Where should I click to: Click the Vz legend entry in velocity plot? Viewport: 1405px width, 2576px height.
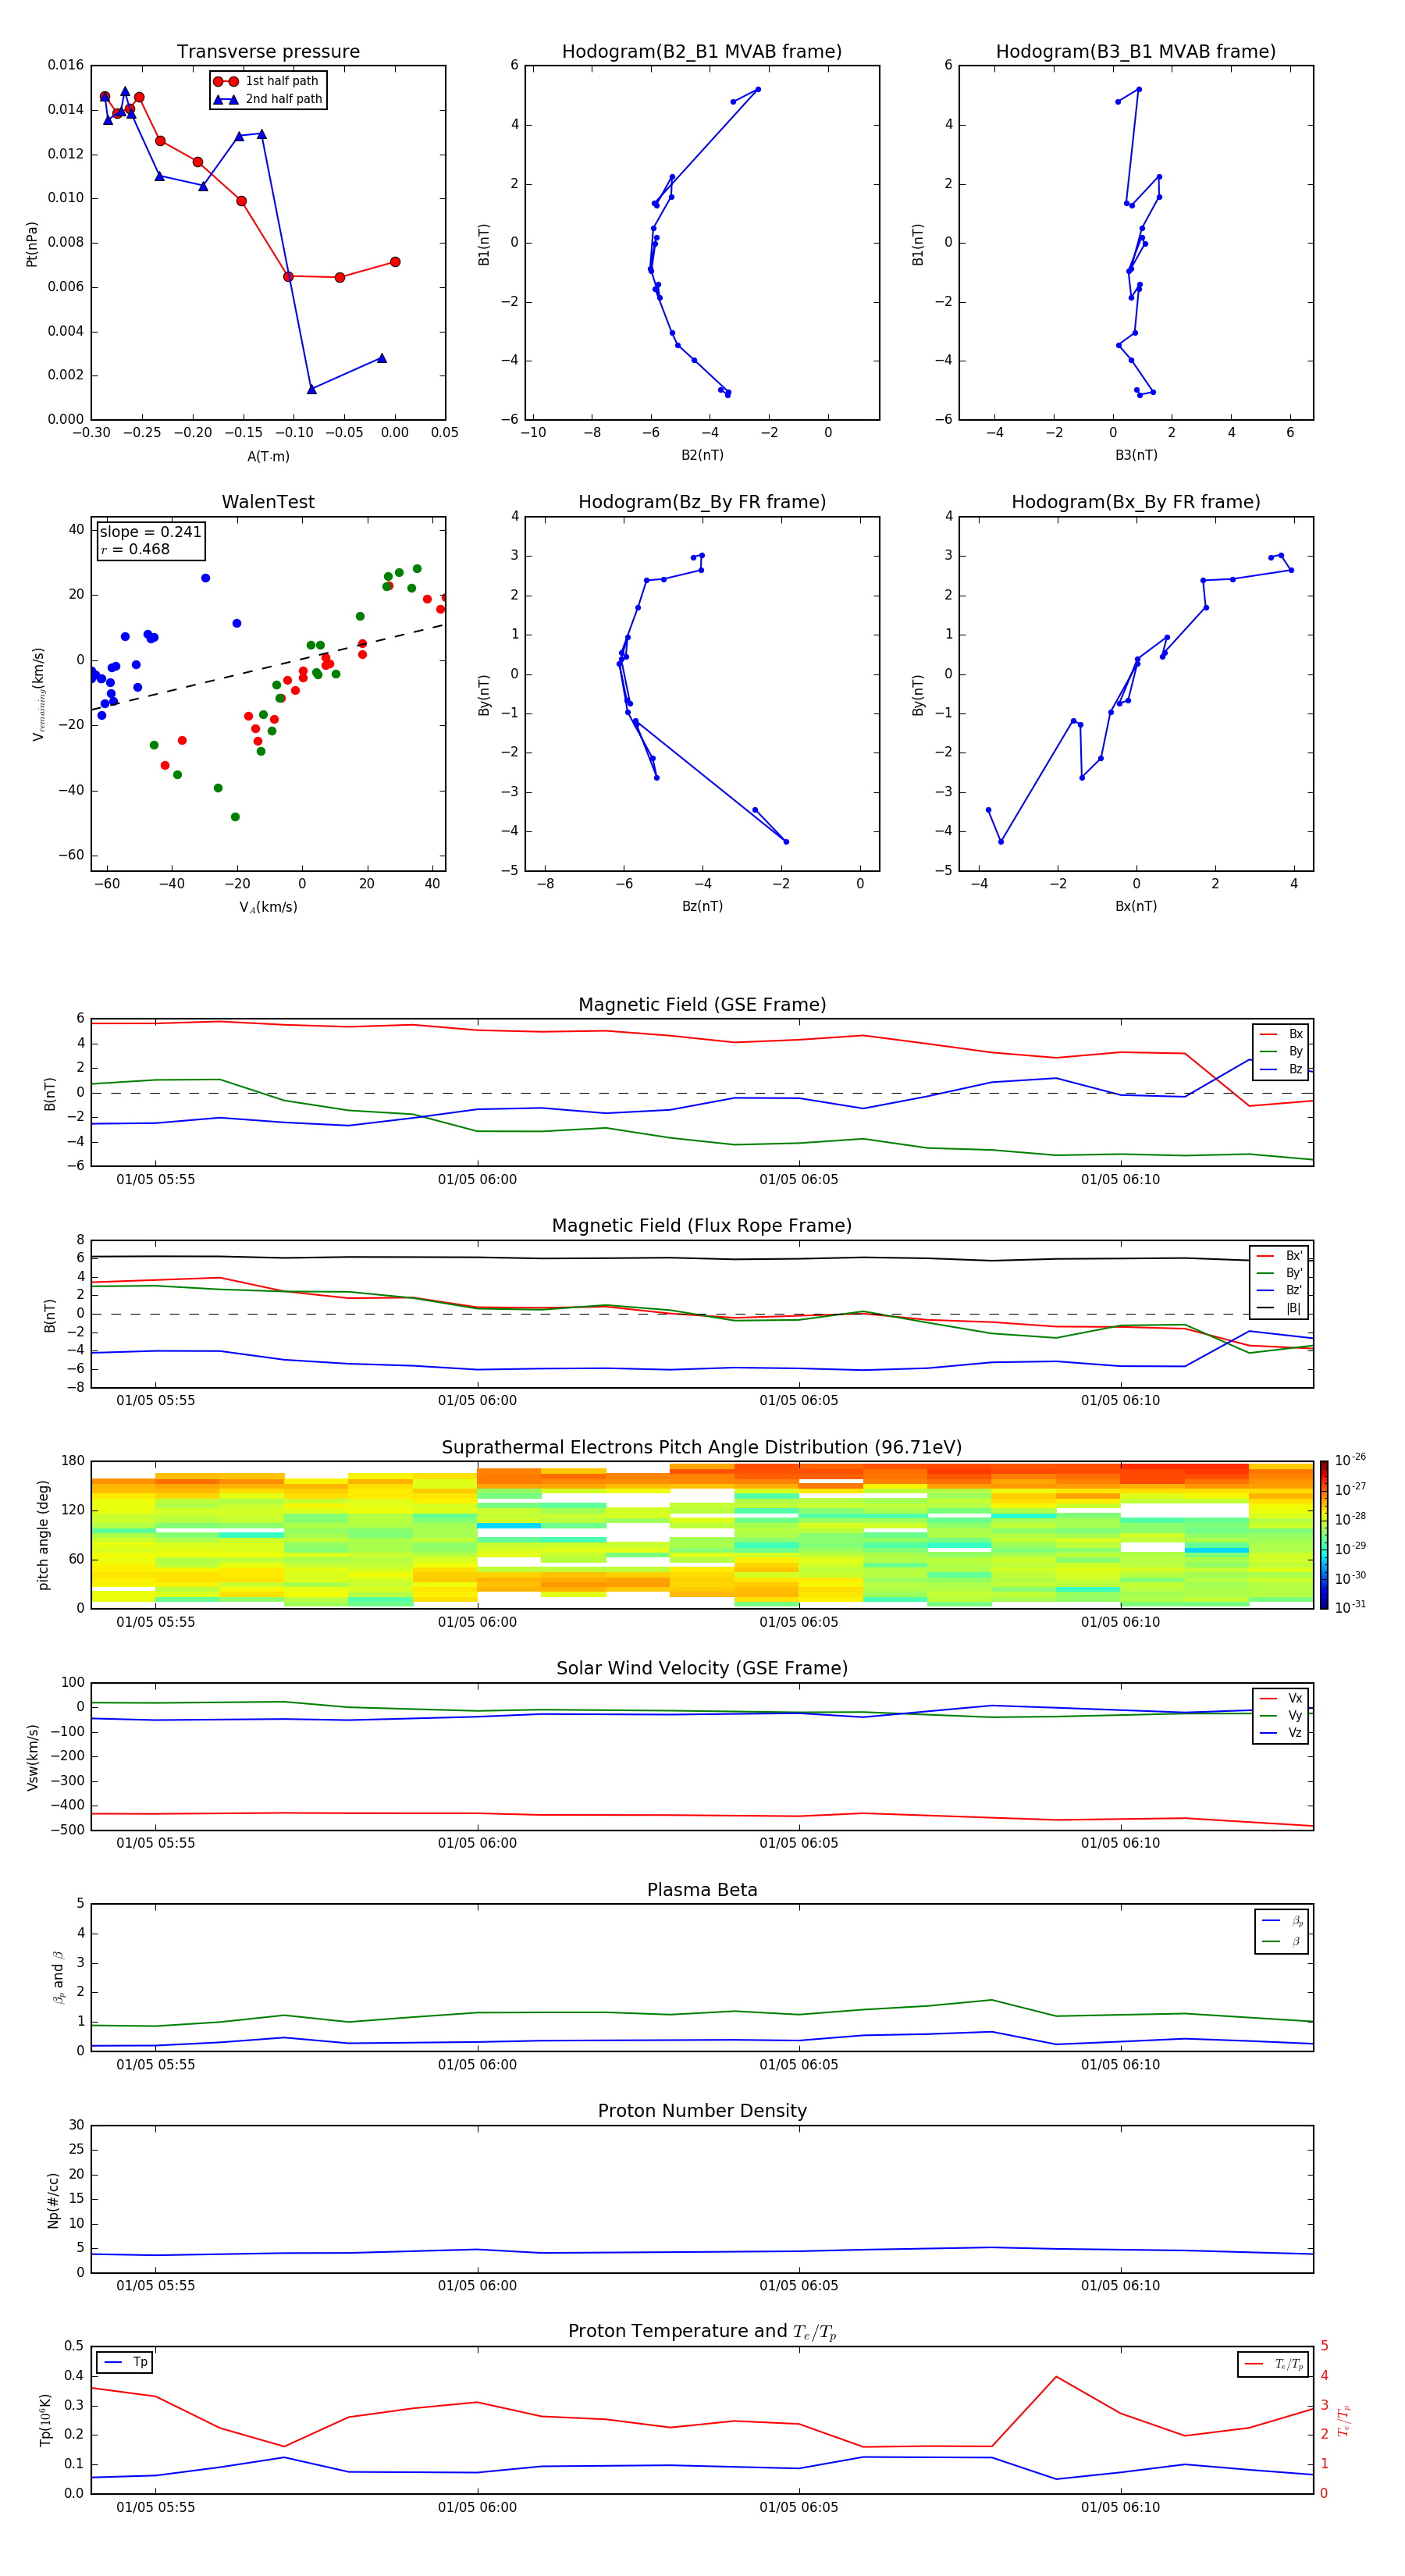tap(1281, 1733)
